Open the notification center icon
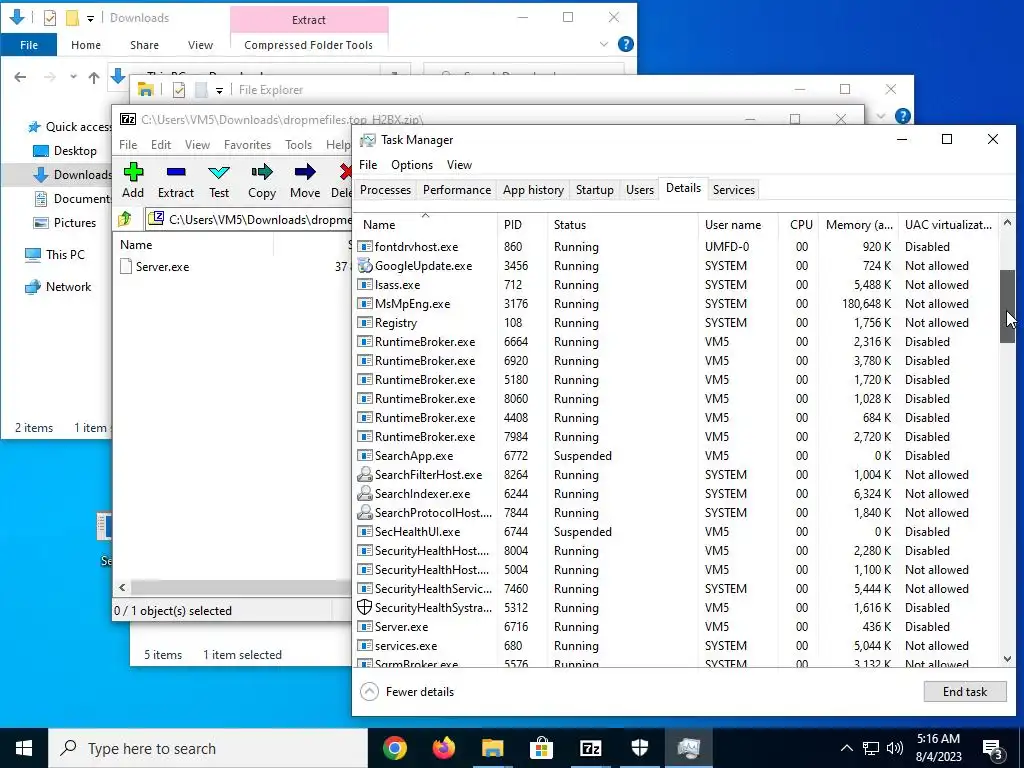This screenshot has width=1024, height=768. [x=993, y=749]
